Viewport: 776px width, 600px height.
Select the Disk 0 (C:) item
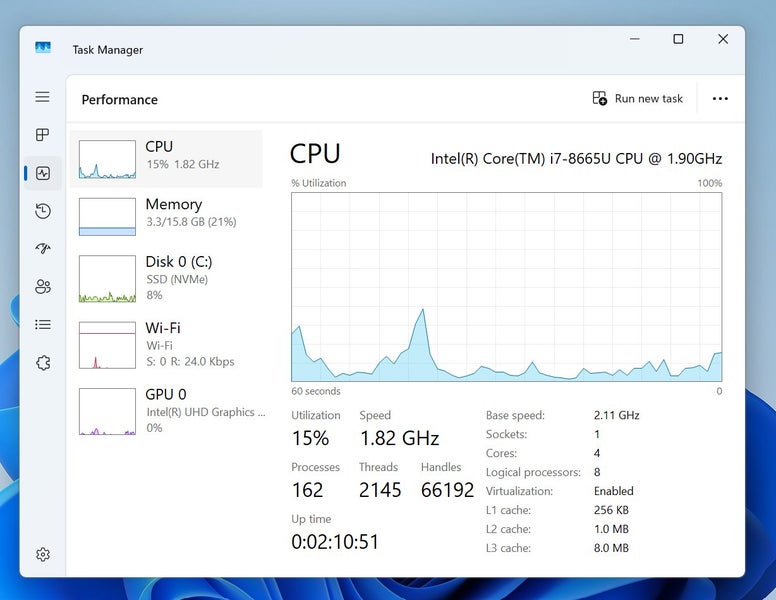pyautogui.click(x=166, y=278)
